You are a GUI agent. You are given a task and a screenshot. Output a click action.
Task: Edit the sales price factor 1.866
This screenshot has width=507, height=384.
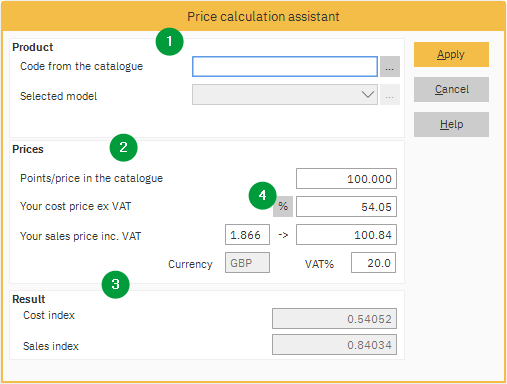(247, 235)
